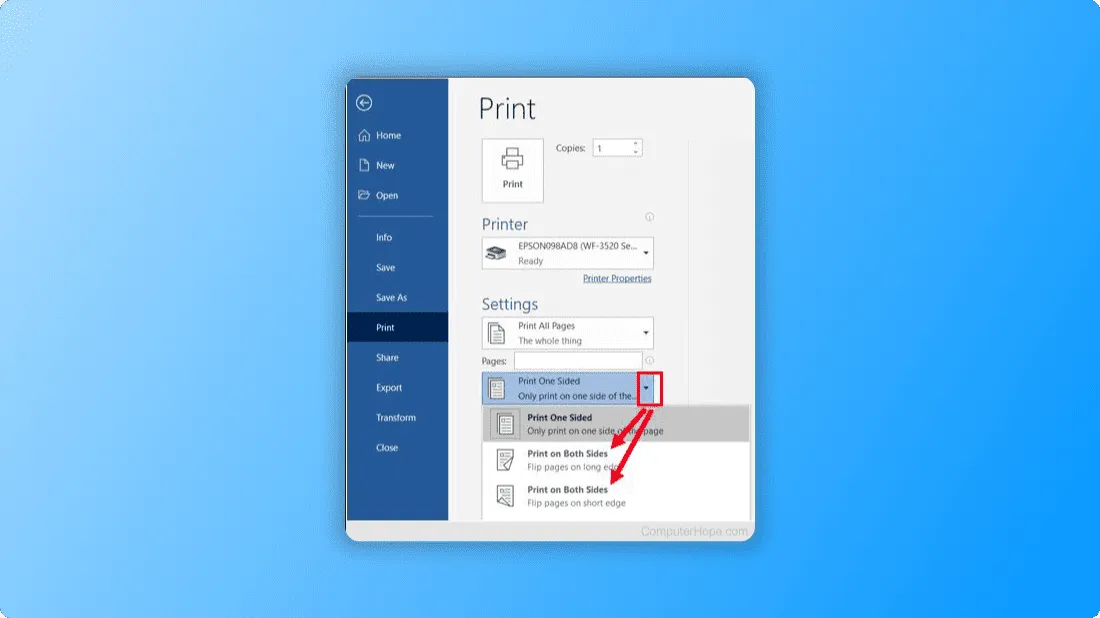This screenshot has width=1100, height=618.
Task: Click 'The whole thing' subtitle text
Action: (x=550, y=341)
